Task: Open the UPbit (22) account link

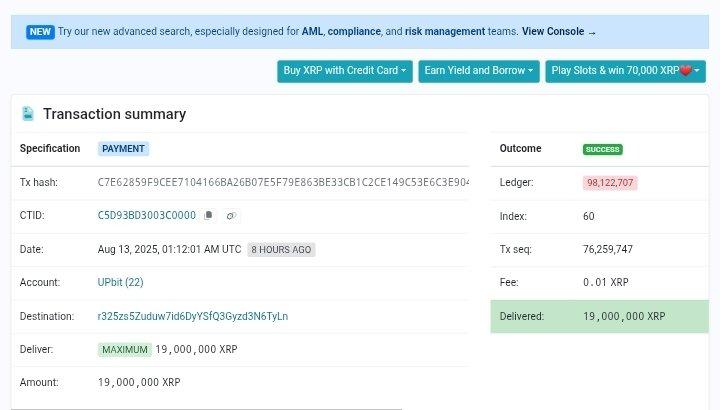Action: [x=120, y=283]
